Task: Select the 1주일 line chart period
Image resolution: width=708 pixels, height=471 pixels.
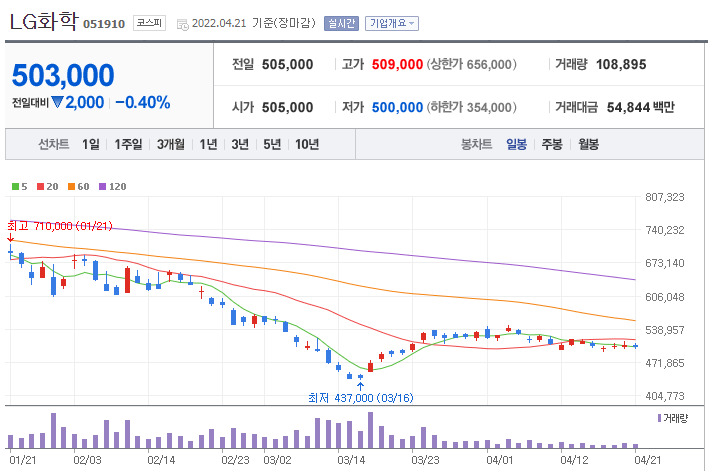Action: (128, 145)
